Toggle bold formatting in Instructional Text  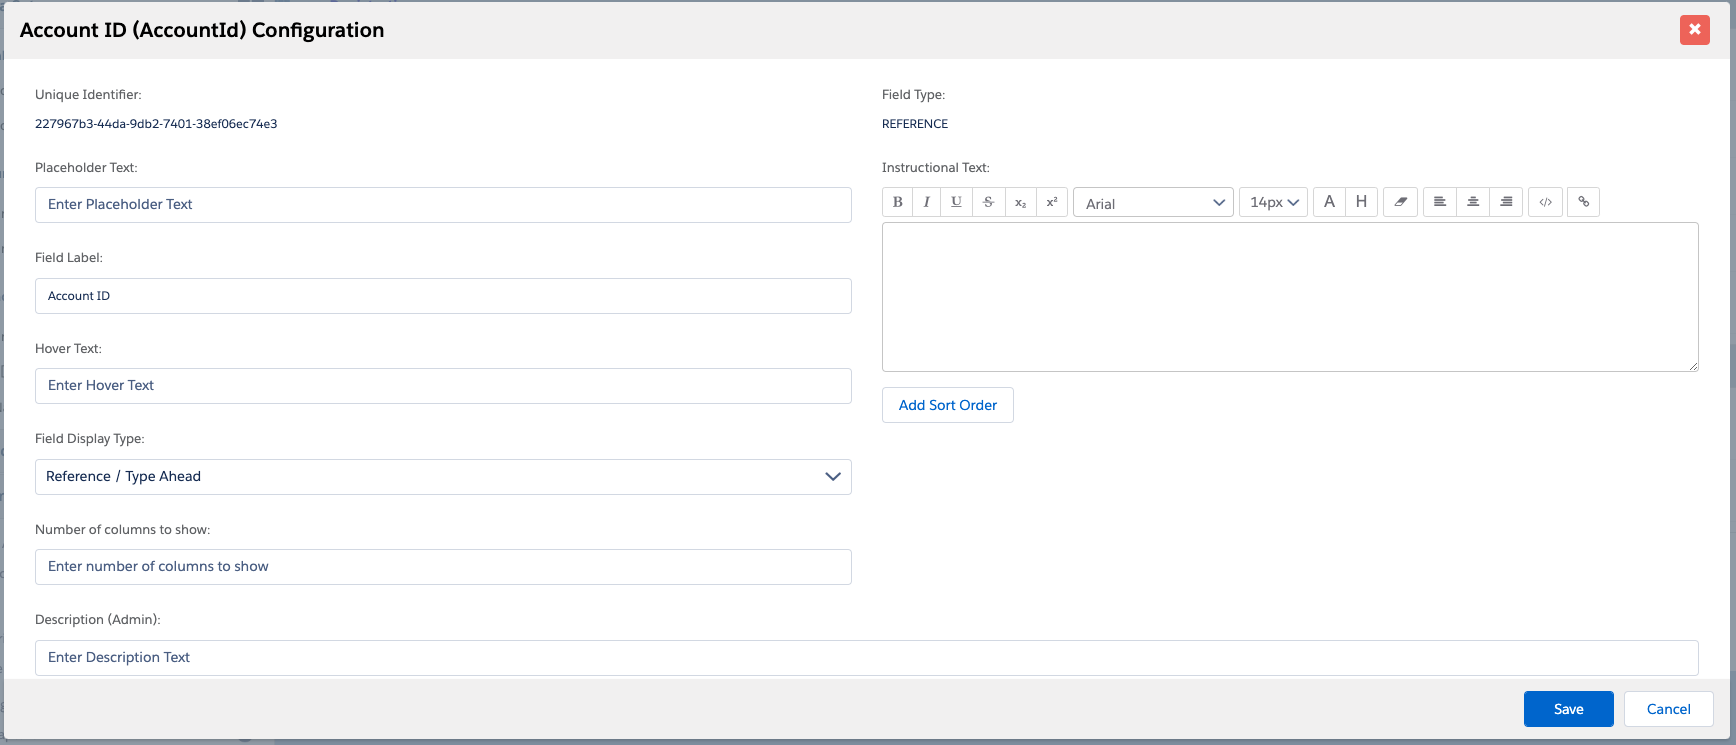(897, 202)
